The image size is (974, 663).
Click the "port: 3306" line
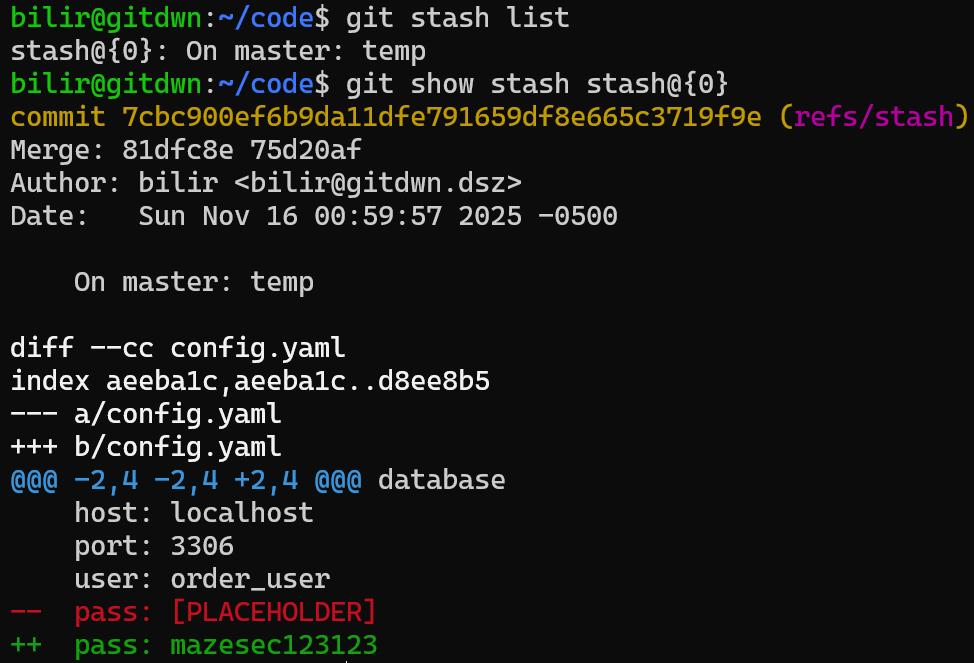[x=154, y=546]
